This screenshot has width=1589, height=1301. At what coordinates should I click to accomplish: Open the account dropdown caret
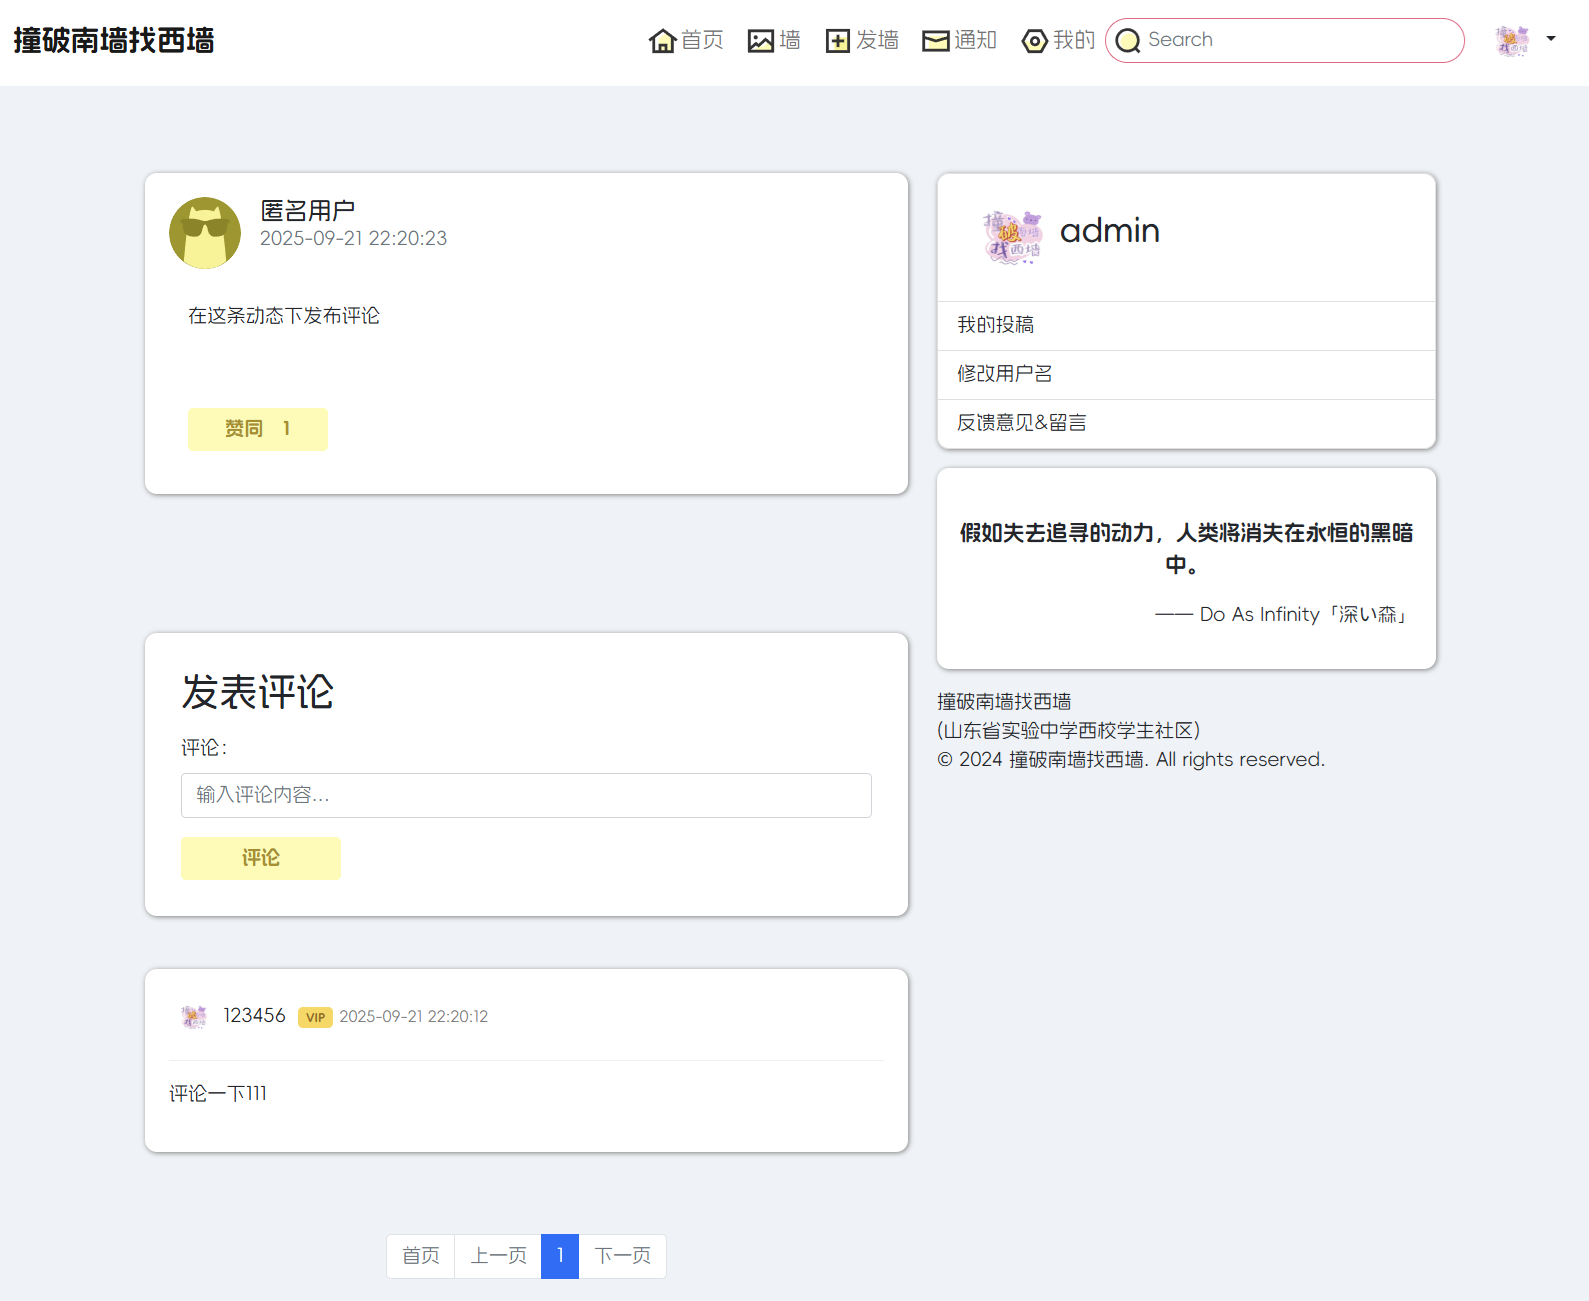[x=1551, y=39]
